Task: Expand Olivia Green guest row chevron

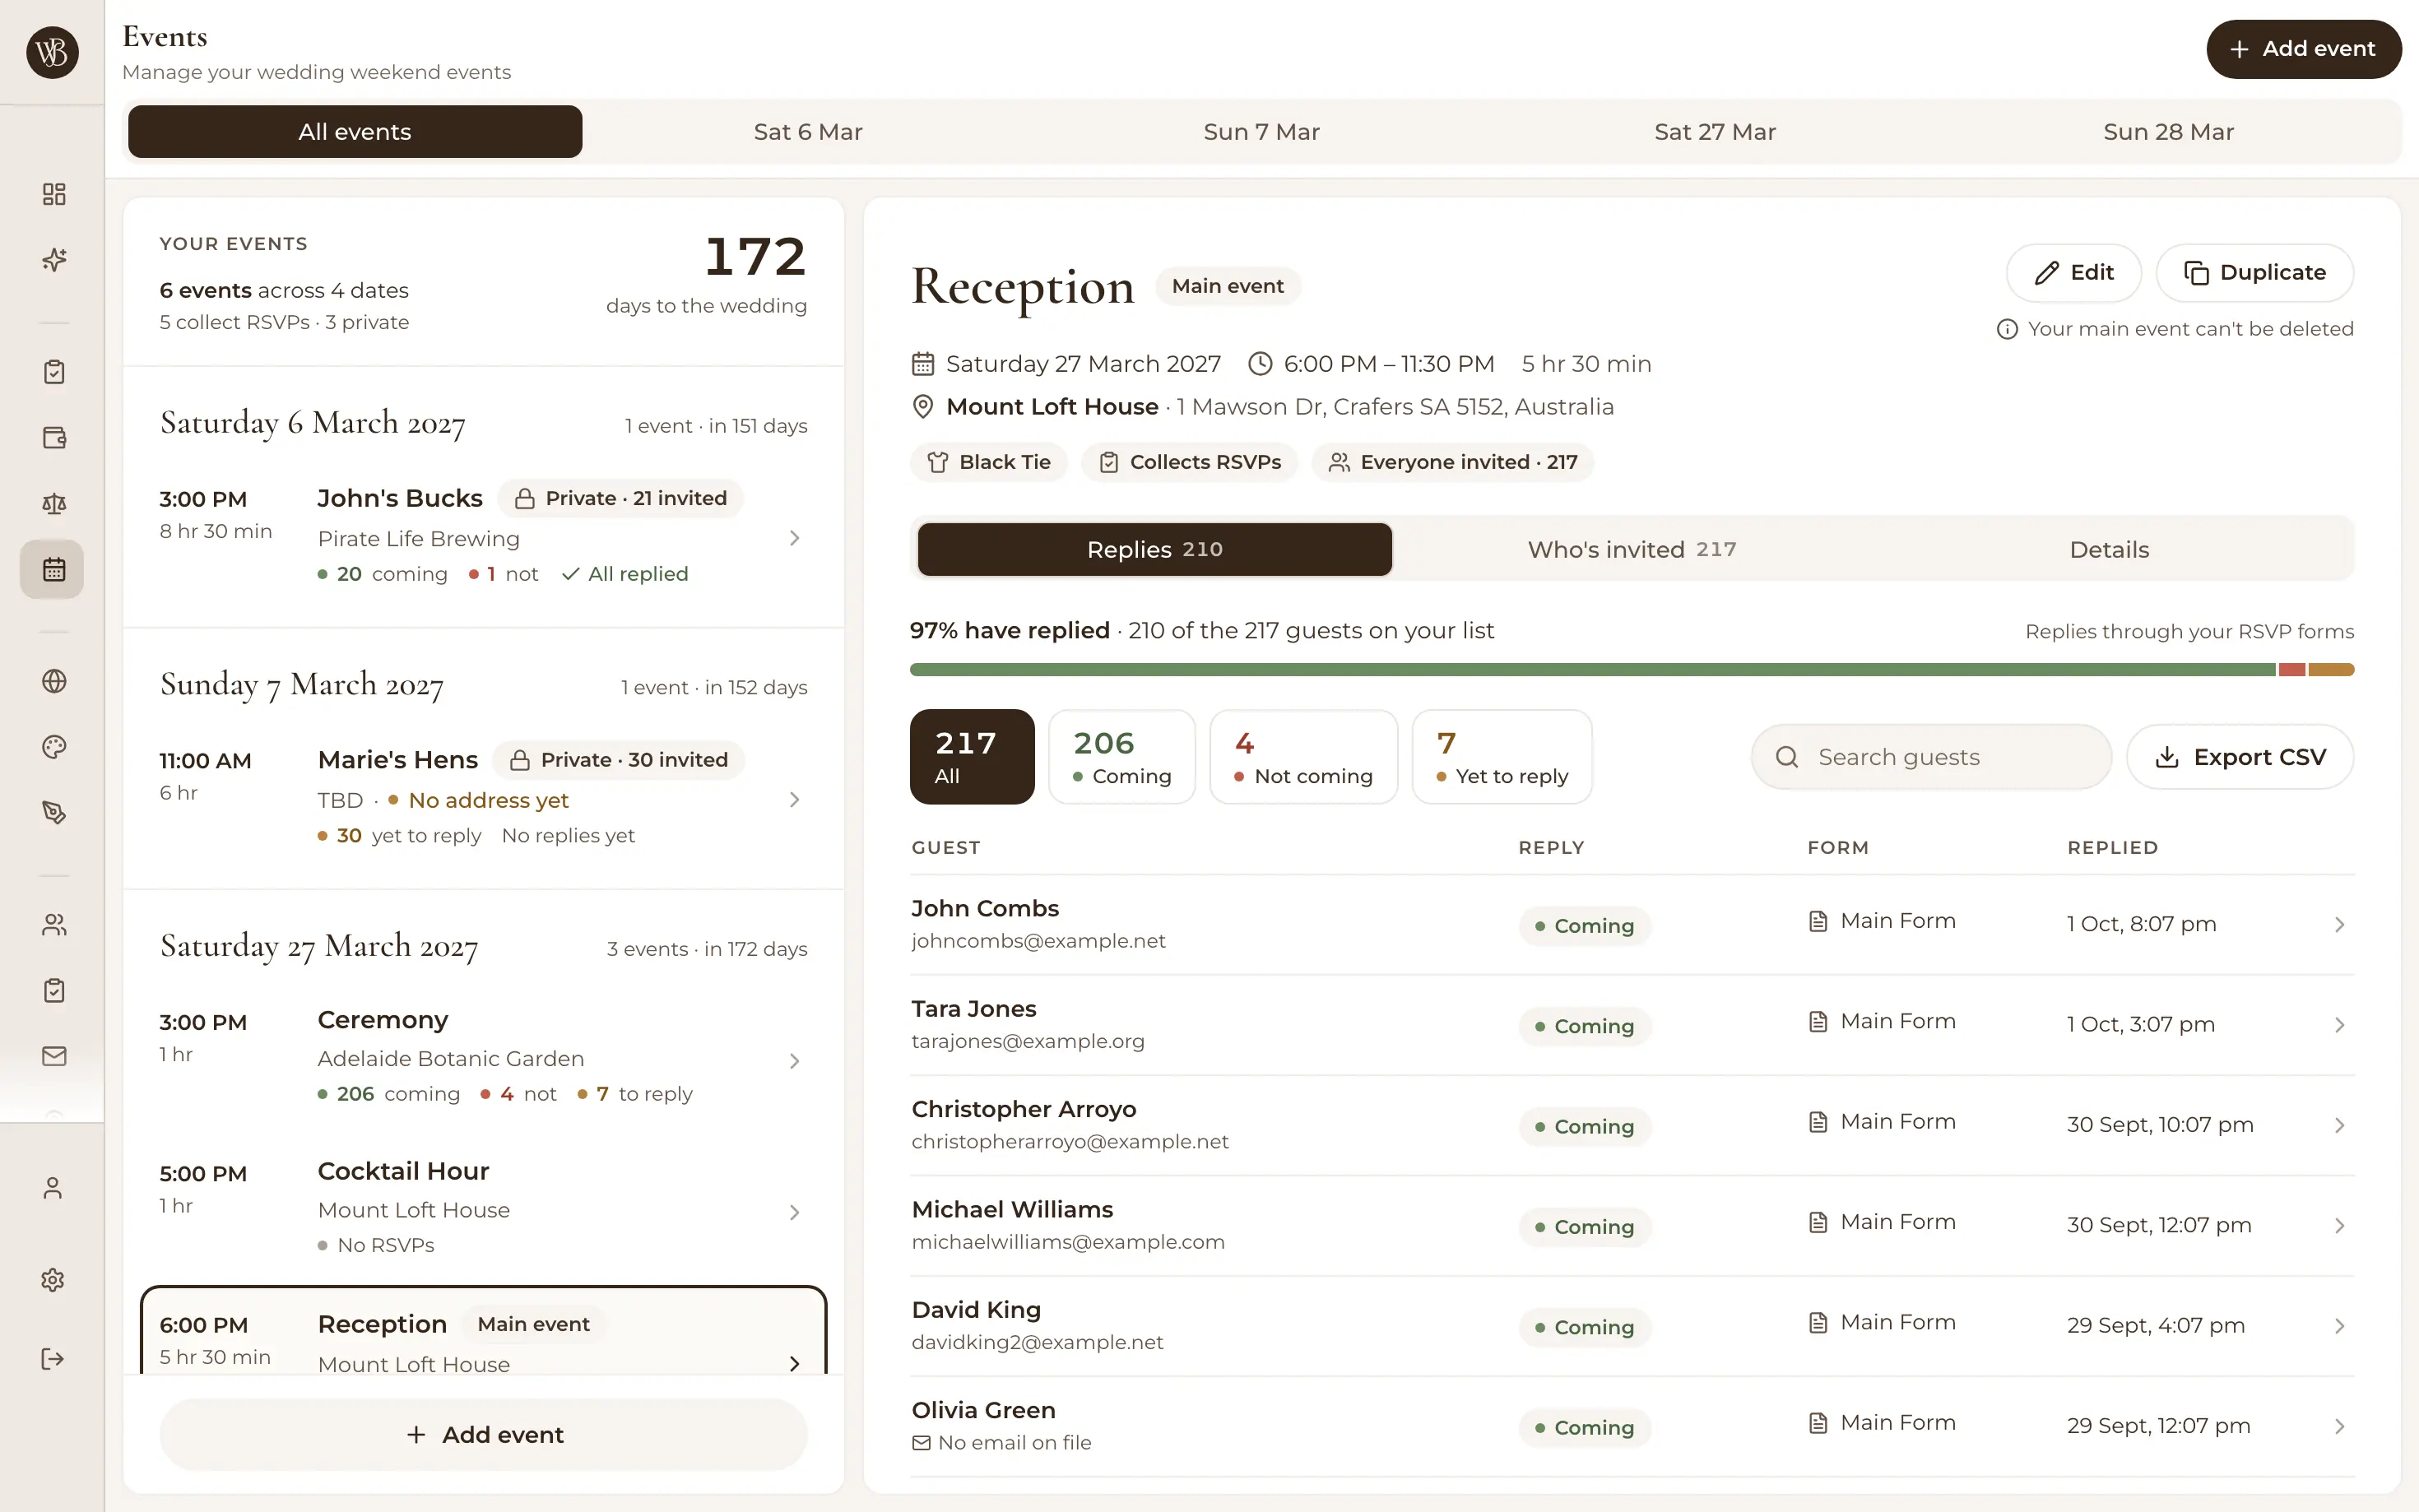Action: pos(2339,1427)
